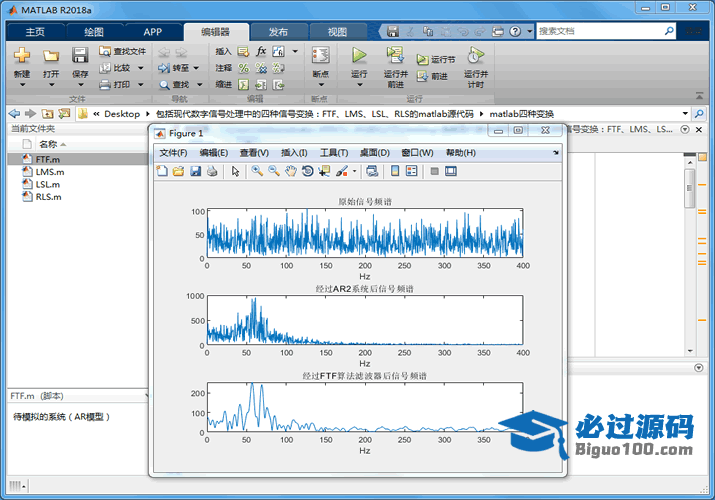Click the uncomment icon with the blue cross

(x=261, y=68)
